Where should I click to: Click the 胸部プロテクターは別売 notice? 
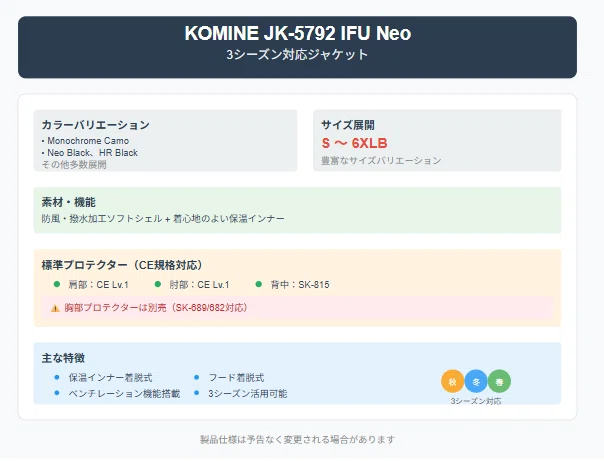(156, 308)
